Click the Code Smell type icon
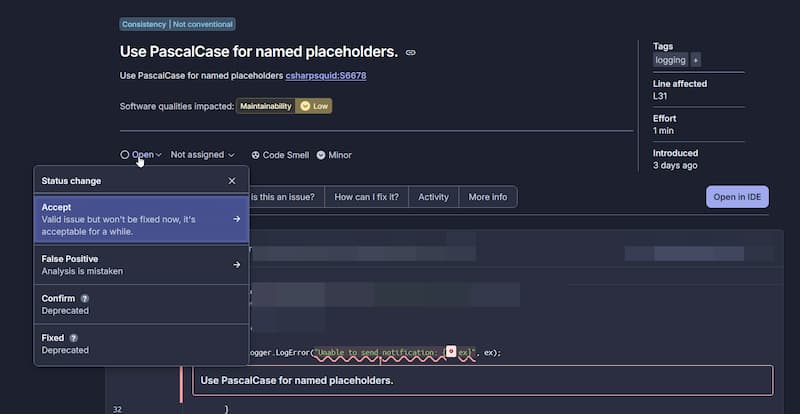 point(255,155)
